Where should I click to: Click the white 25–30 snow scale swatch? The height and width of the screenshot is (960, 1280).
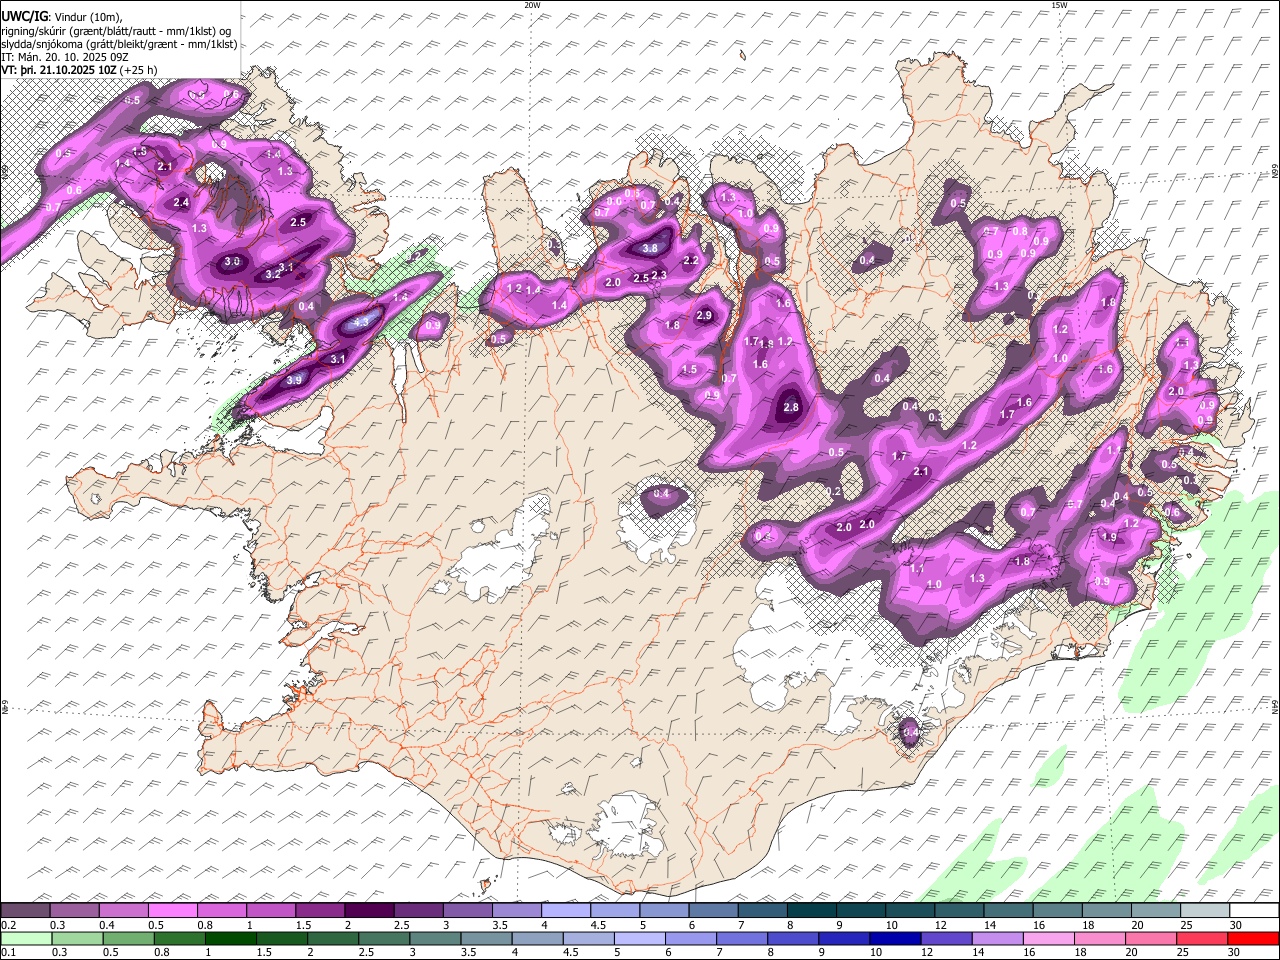click(1253, 910)
